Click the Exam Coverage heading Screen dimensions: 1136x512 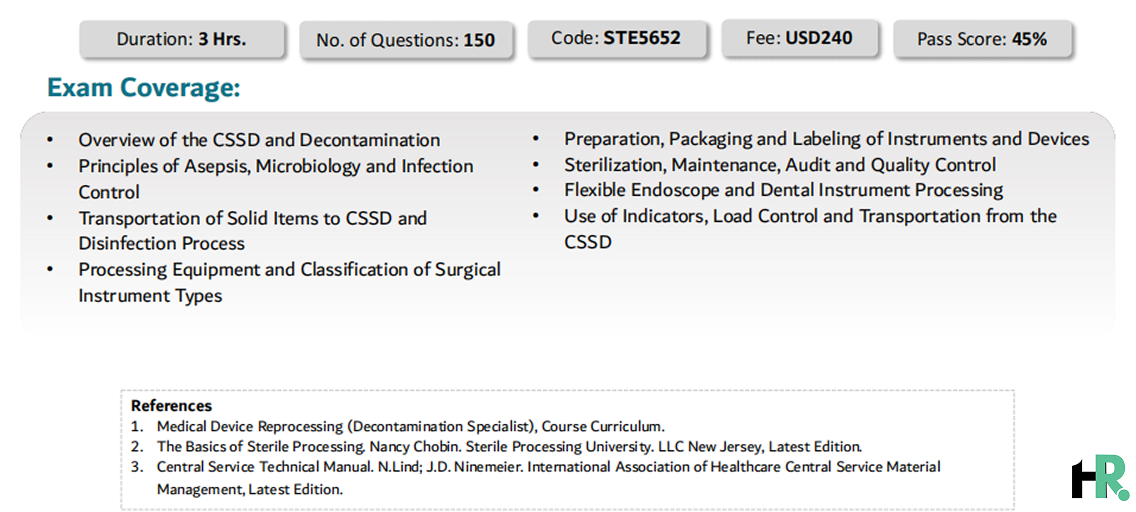coord(143,88)
